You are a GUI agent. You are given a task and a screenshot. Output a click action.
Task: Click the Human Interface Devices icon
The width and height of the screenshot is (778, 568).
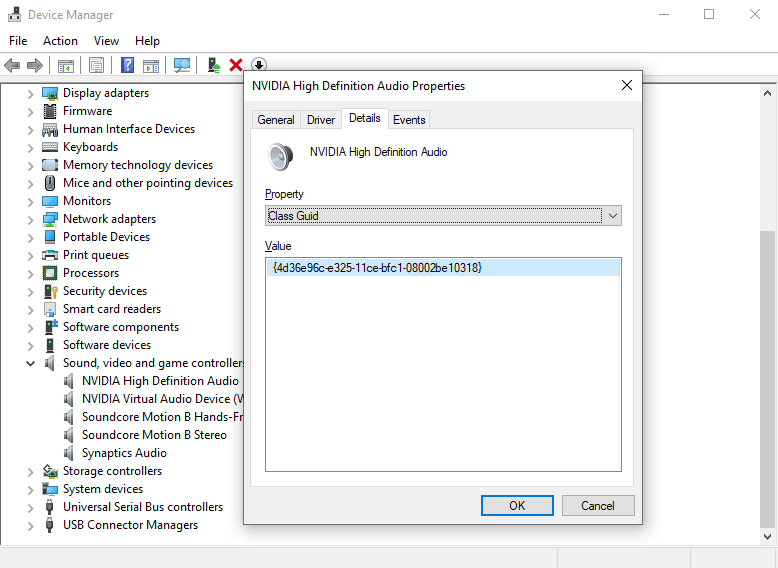[x=50, y=129]
